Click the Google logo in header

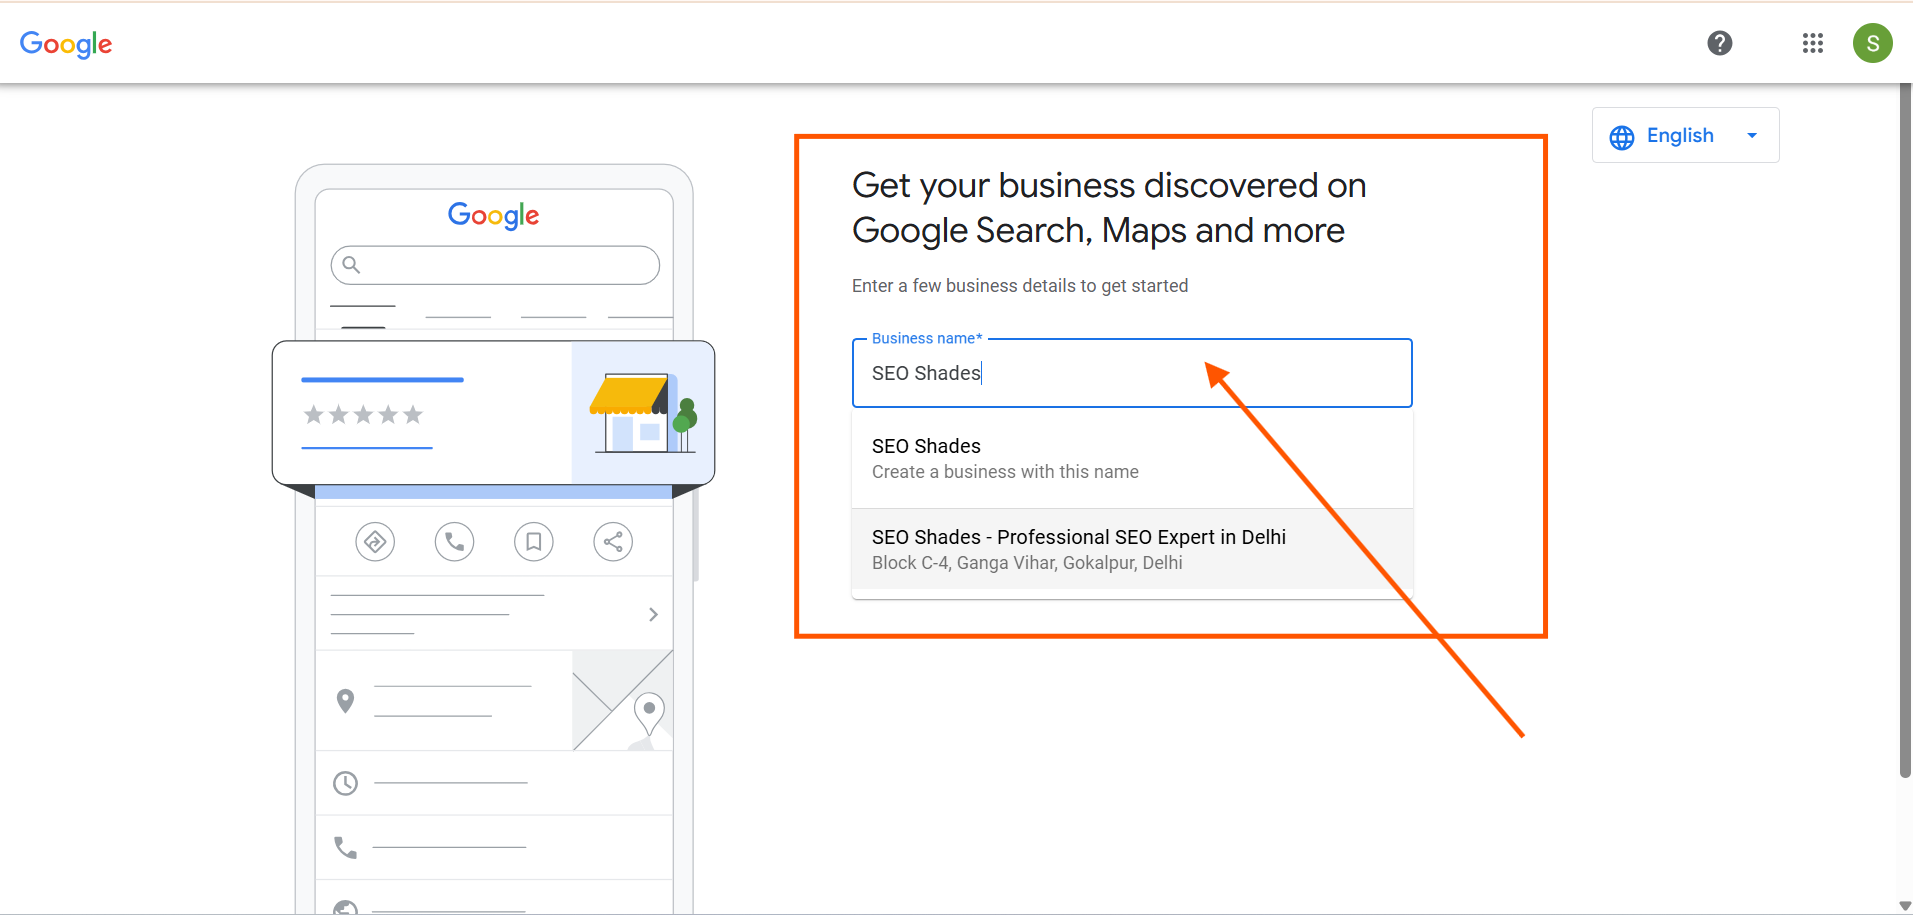click(66, 44)
